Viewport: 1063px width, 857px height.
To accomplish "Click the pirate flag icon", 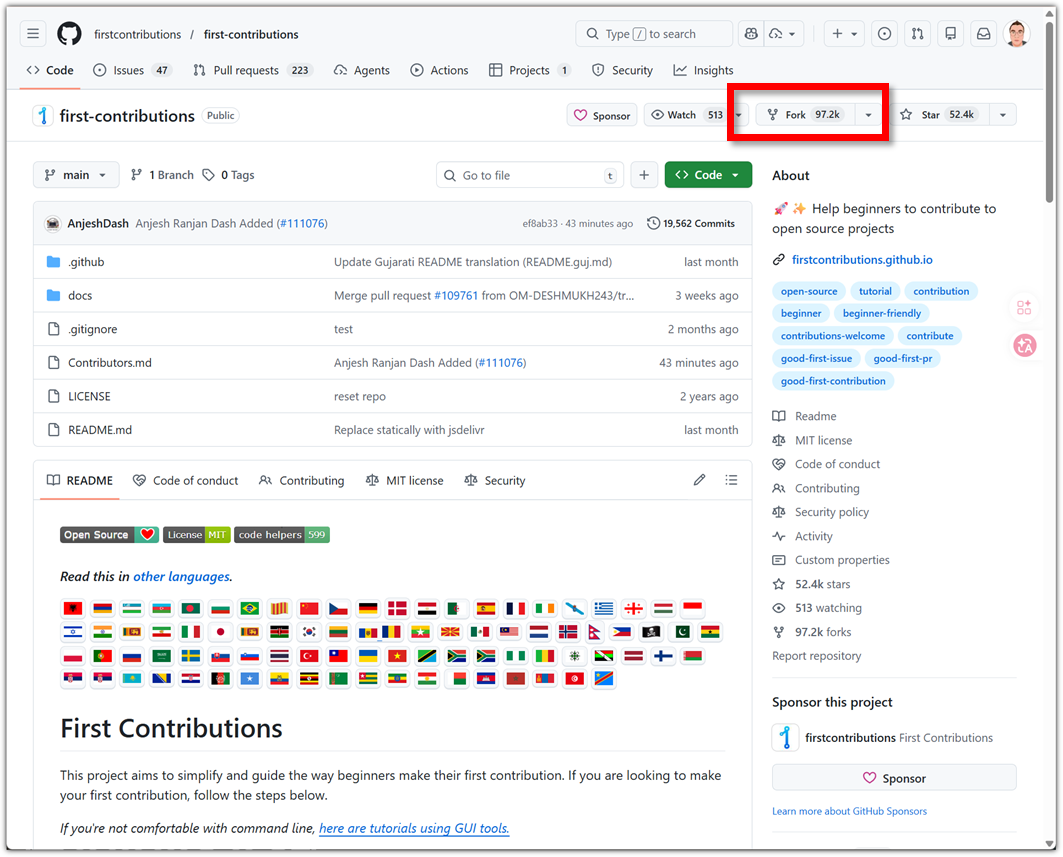I will [x=651, y=632].
